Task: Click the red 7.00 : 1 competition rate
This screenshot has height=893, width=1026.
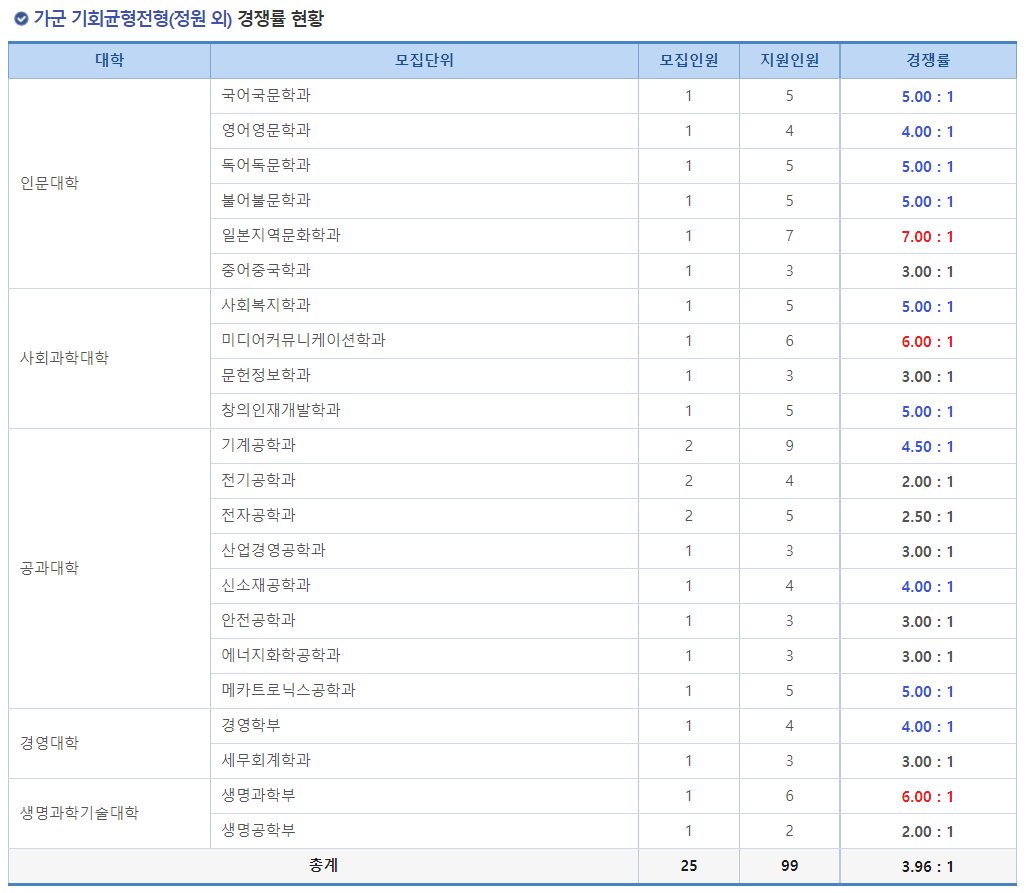Action: [x=927, y=235]
